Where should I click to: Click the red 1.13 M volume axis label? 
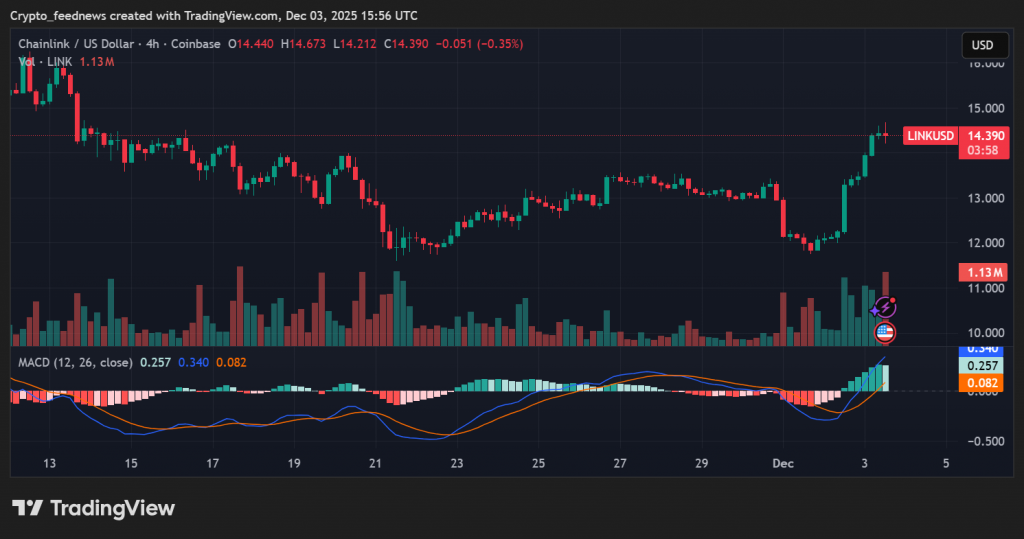point(984,272)
